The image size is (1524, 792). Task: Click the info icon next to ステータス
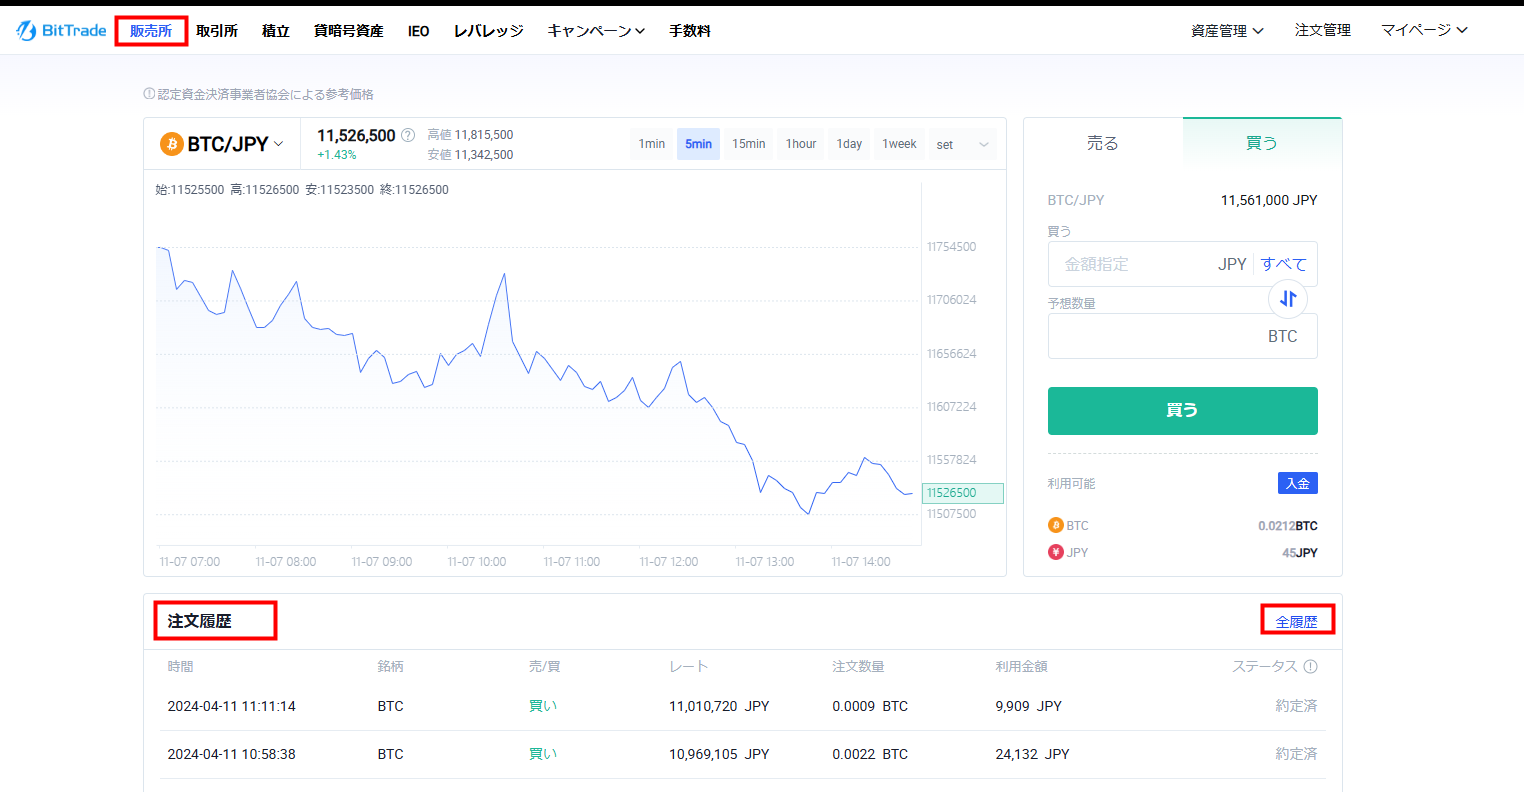(1310, 666)
